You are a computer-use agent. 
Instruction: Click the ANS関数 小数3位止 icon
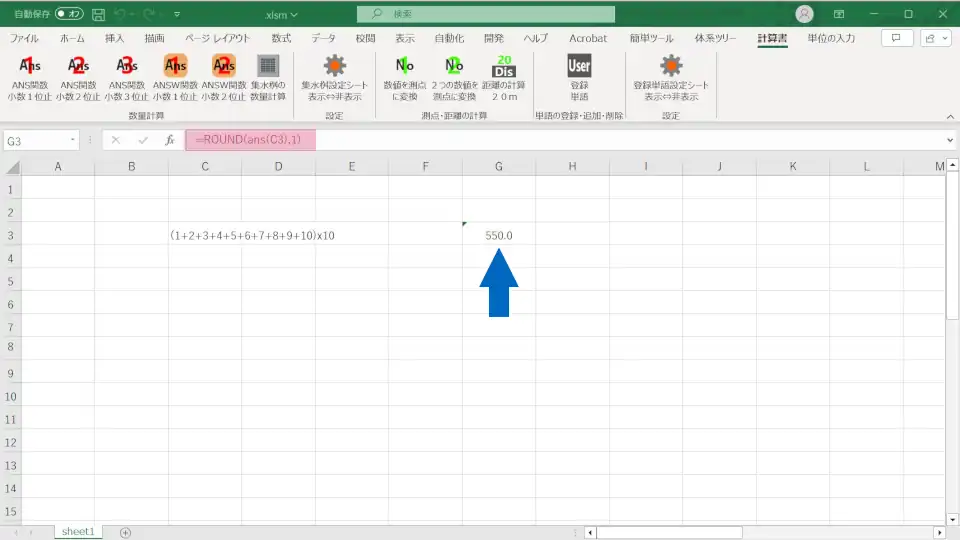[x=127, y=67]
